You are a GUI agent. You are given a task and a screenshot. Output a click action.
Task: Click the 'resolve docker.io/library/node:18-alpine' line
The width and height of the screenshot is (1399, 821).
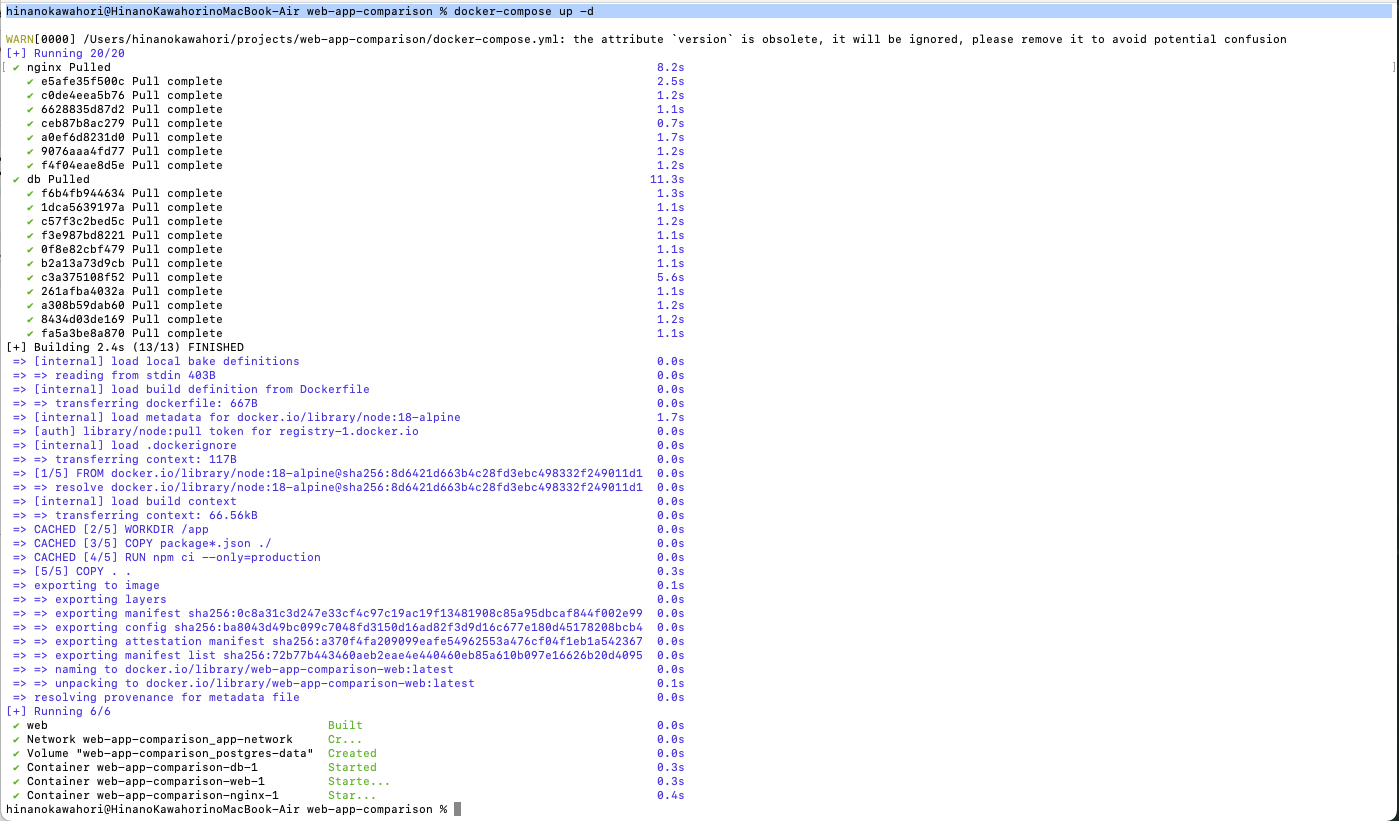point(328,487)
